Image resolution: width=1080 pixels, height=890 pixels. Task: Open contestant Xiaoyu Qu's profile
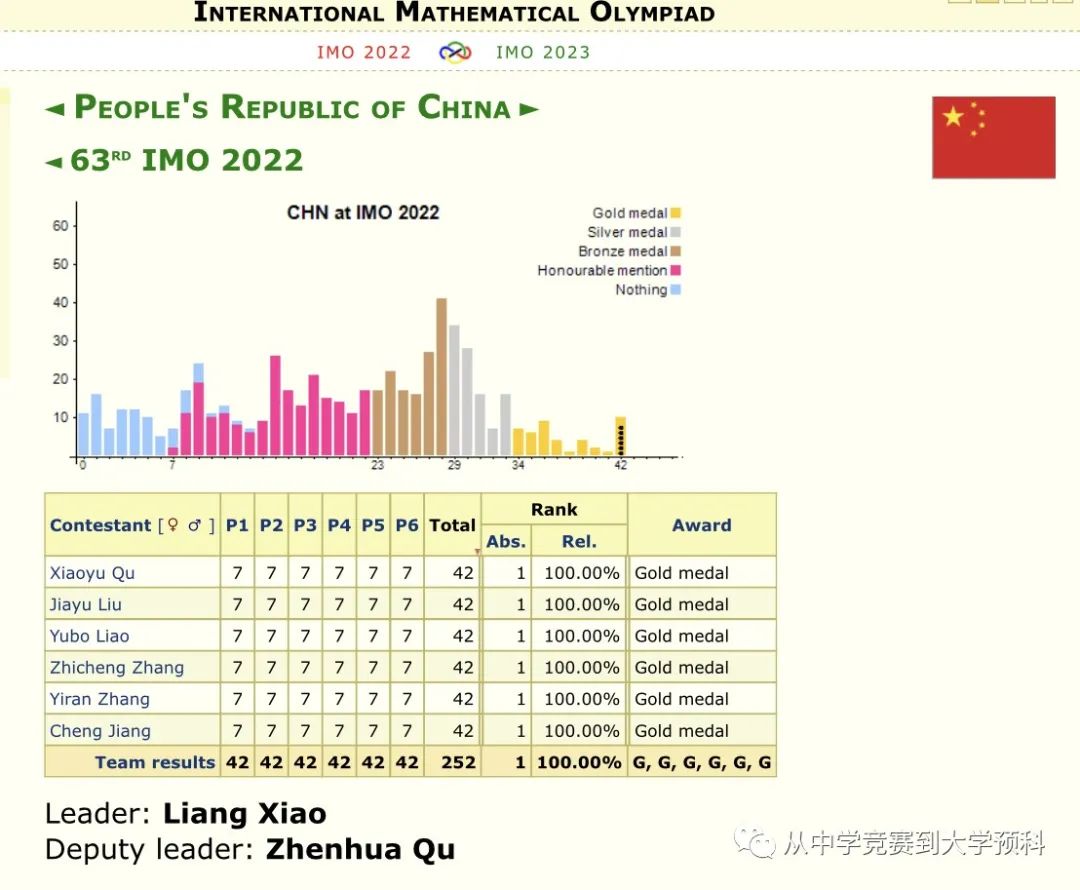point(92,573)
